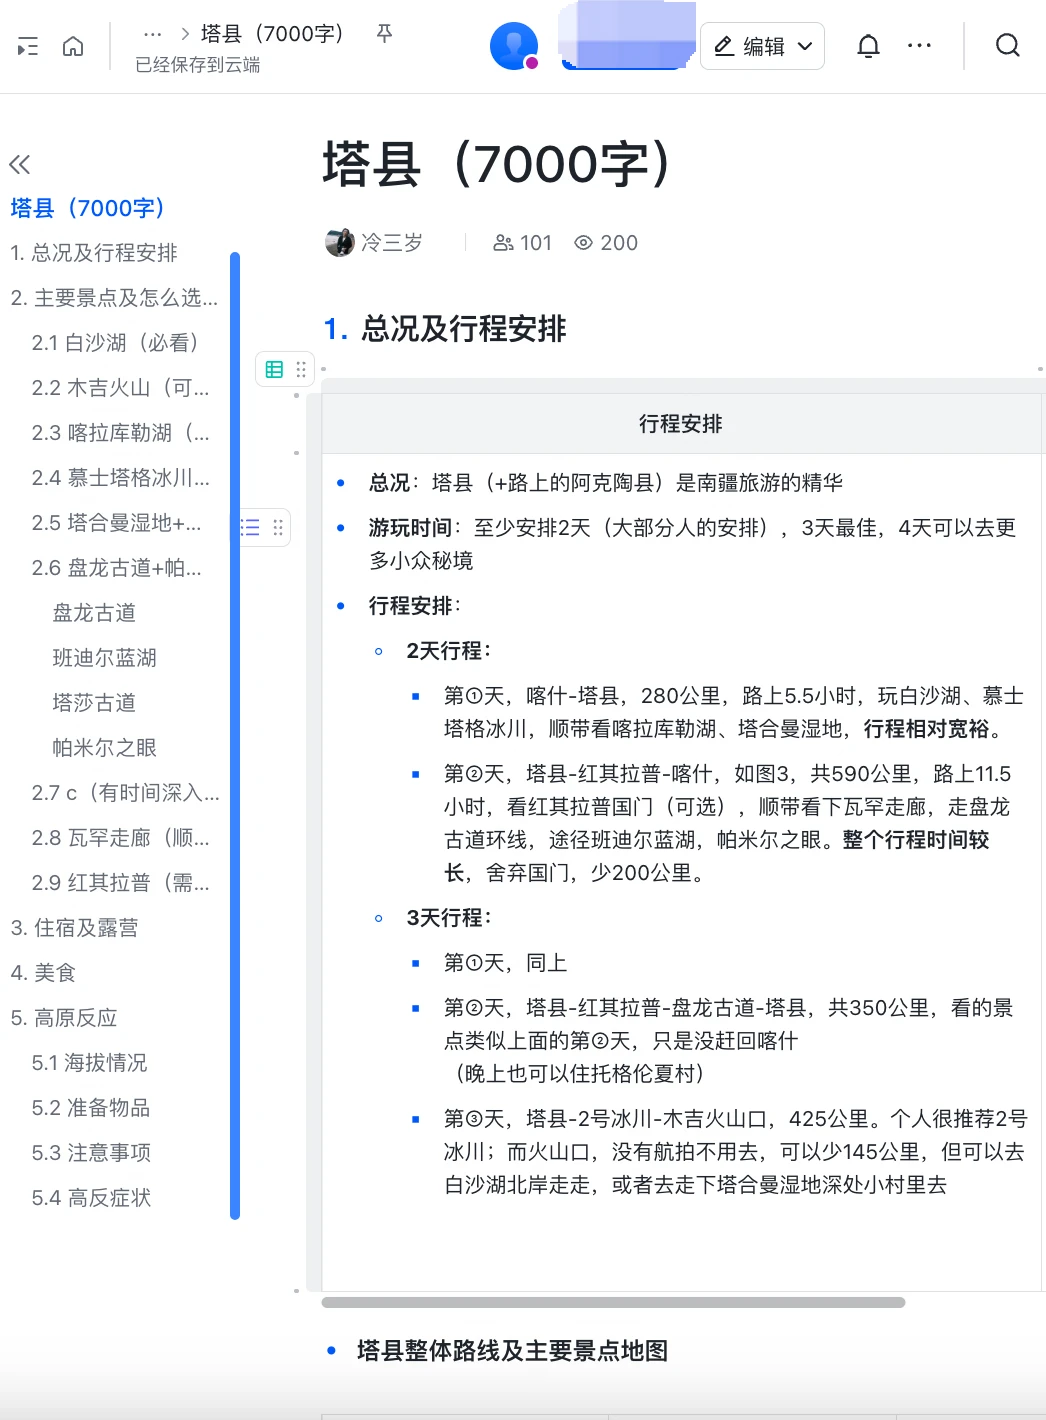The height and width of the screenshot is (1420, 1046).
Task: Collapse the outline with double chevron
Action: 19,164
